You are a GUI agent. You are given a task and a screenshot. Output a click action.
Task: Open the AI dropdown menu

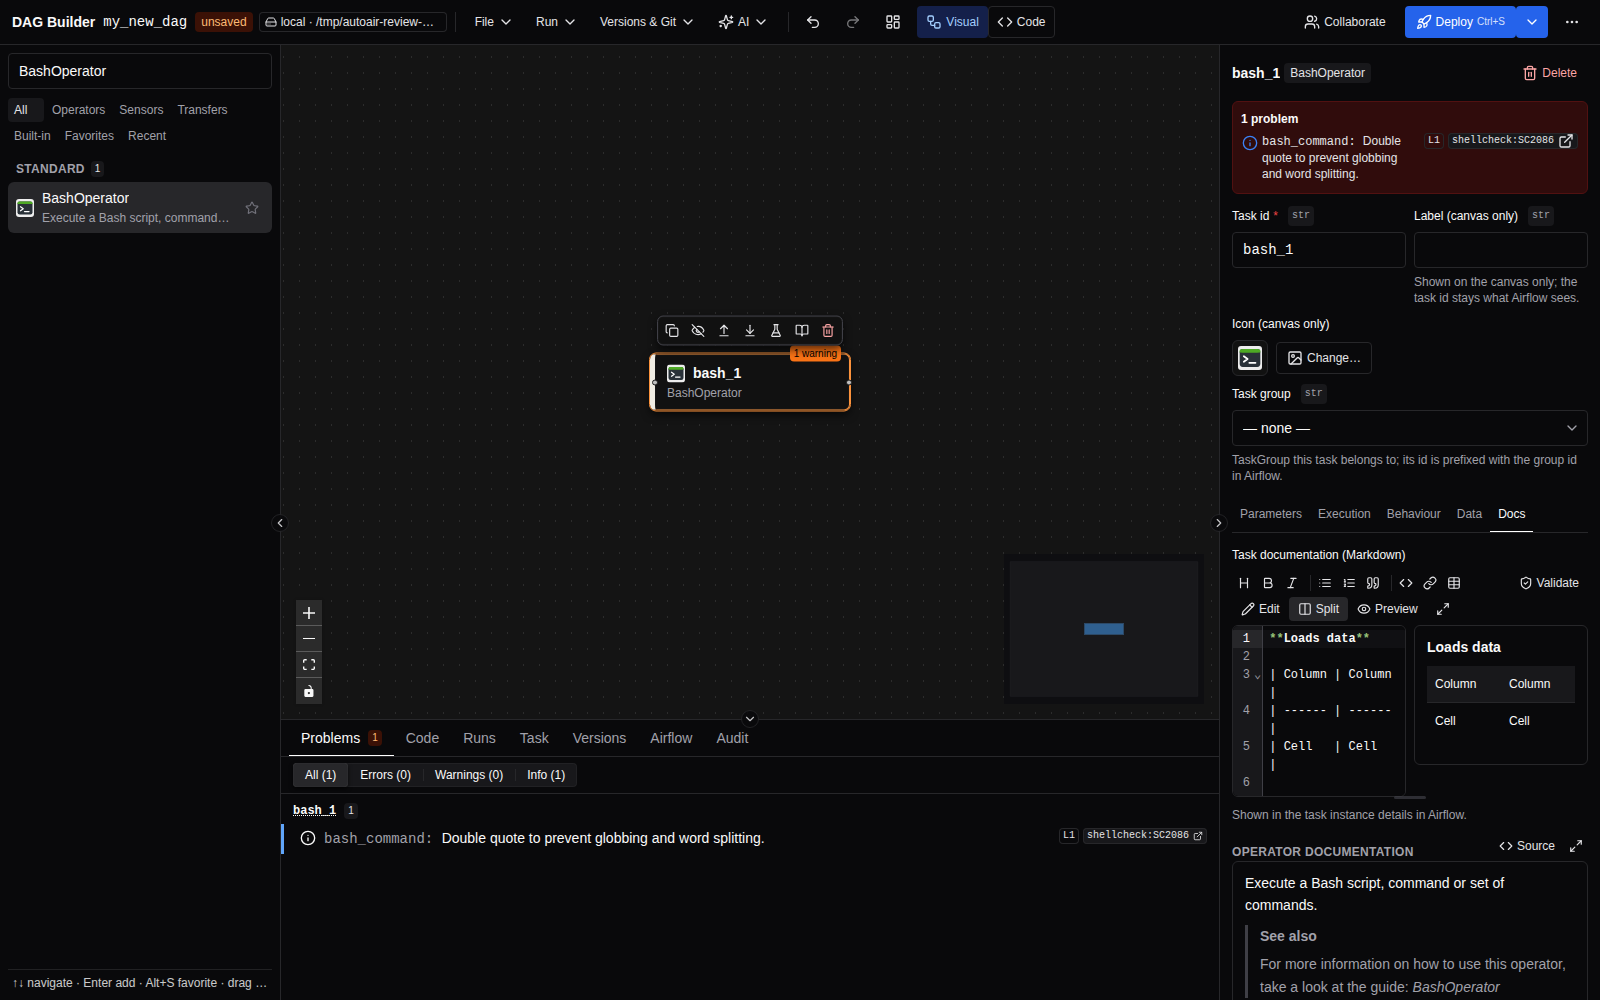click(x=742, y=22)
